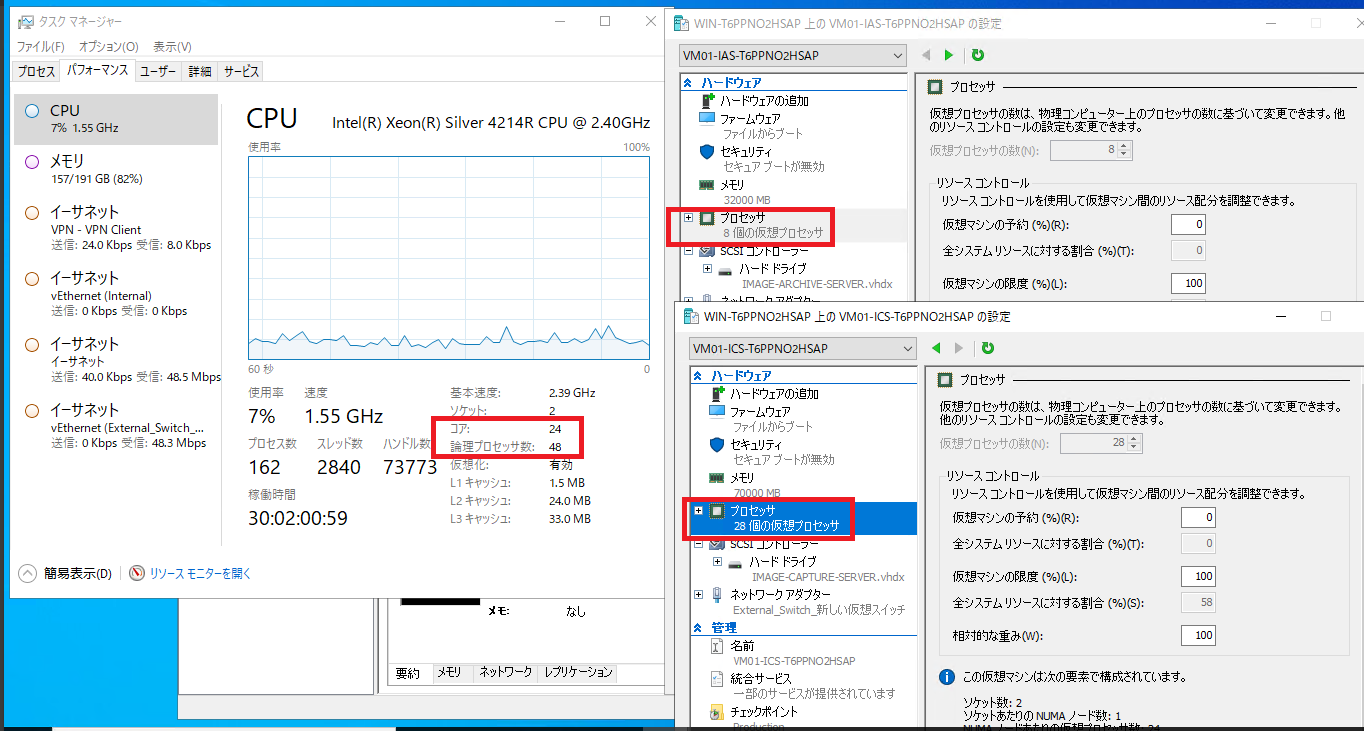This screenshot has width=1364, height=731.
Task: Click virtual processor count stepper in VM01-ICS
Action: [x=1135, y=443]
